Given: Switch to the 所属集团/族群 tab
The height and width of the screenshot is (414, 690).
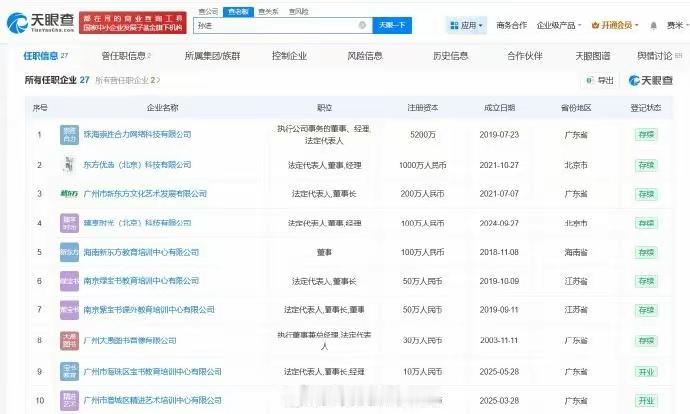Looking at the screenshot, I should click(x=213, y=56).
